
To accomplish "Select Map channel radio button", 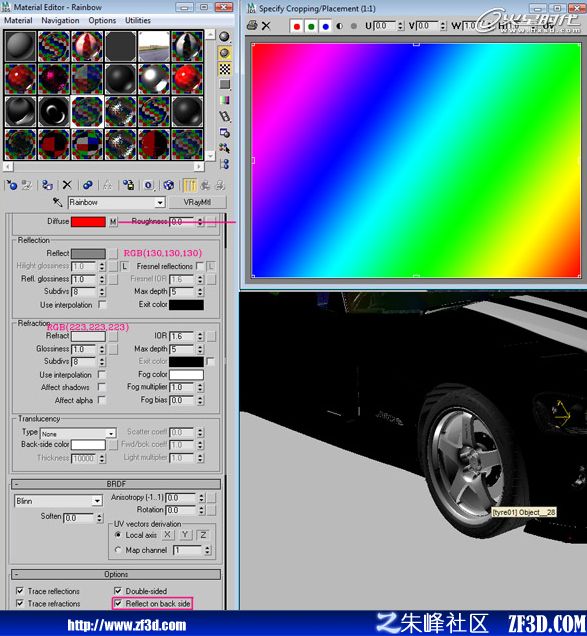I will pos(118,550).
